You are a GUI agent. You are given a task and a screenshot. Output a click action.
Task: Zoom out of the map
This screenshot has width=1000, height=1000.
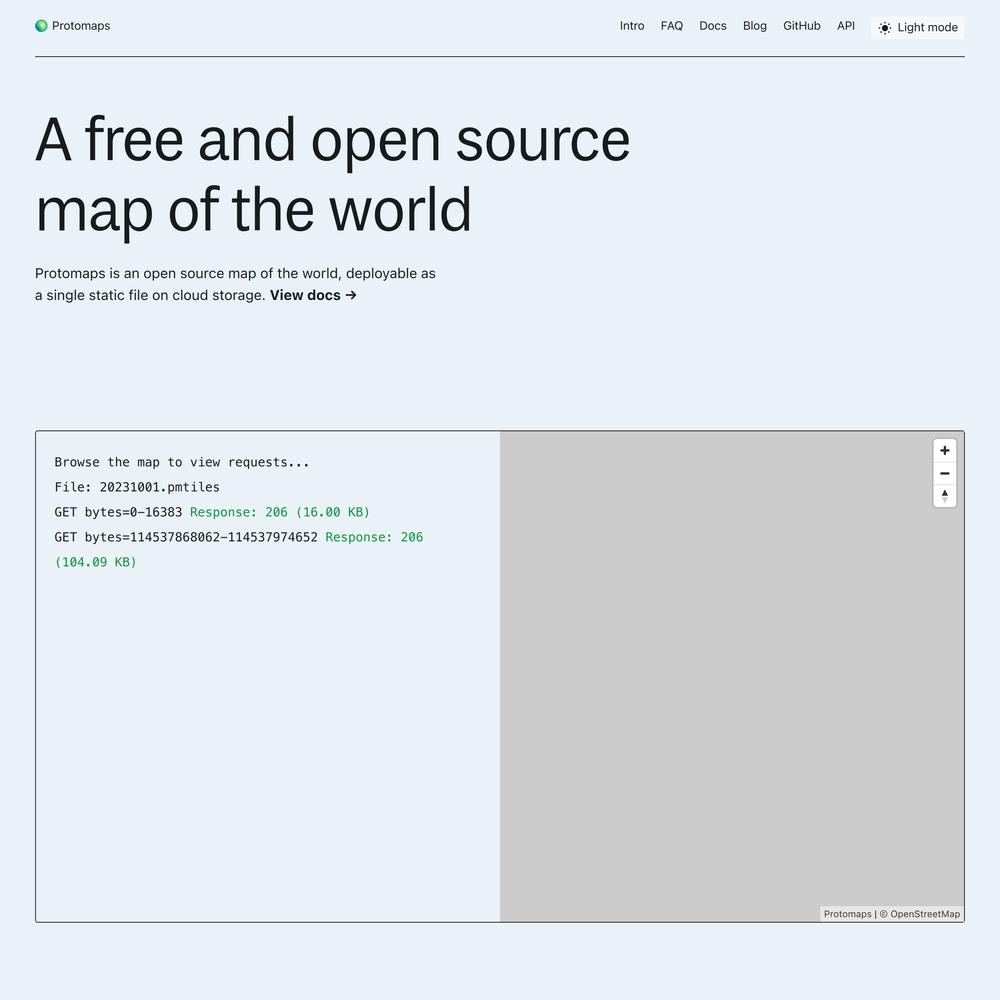(x=945, y=473)
